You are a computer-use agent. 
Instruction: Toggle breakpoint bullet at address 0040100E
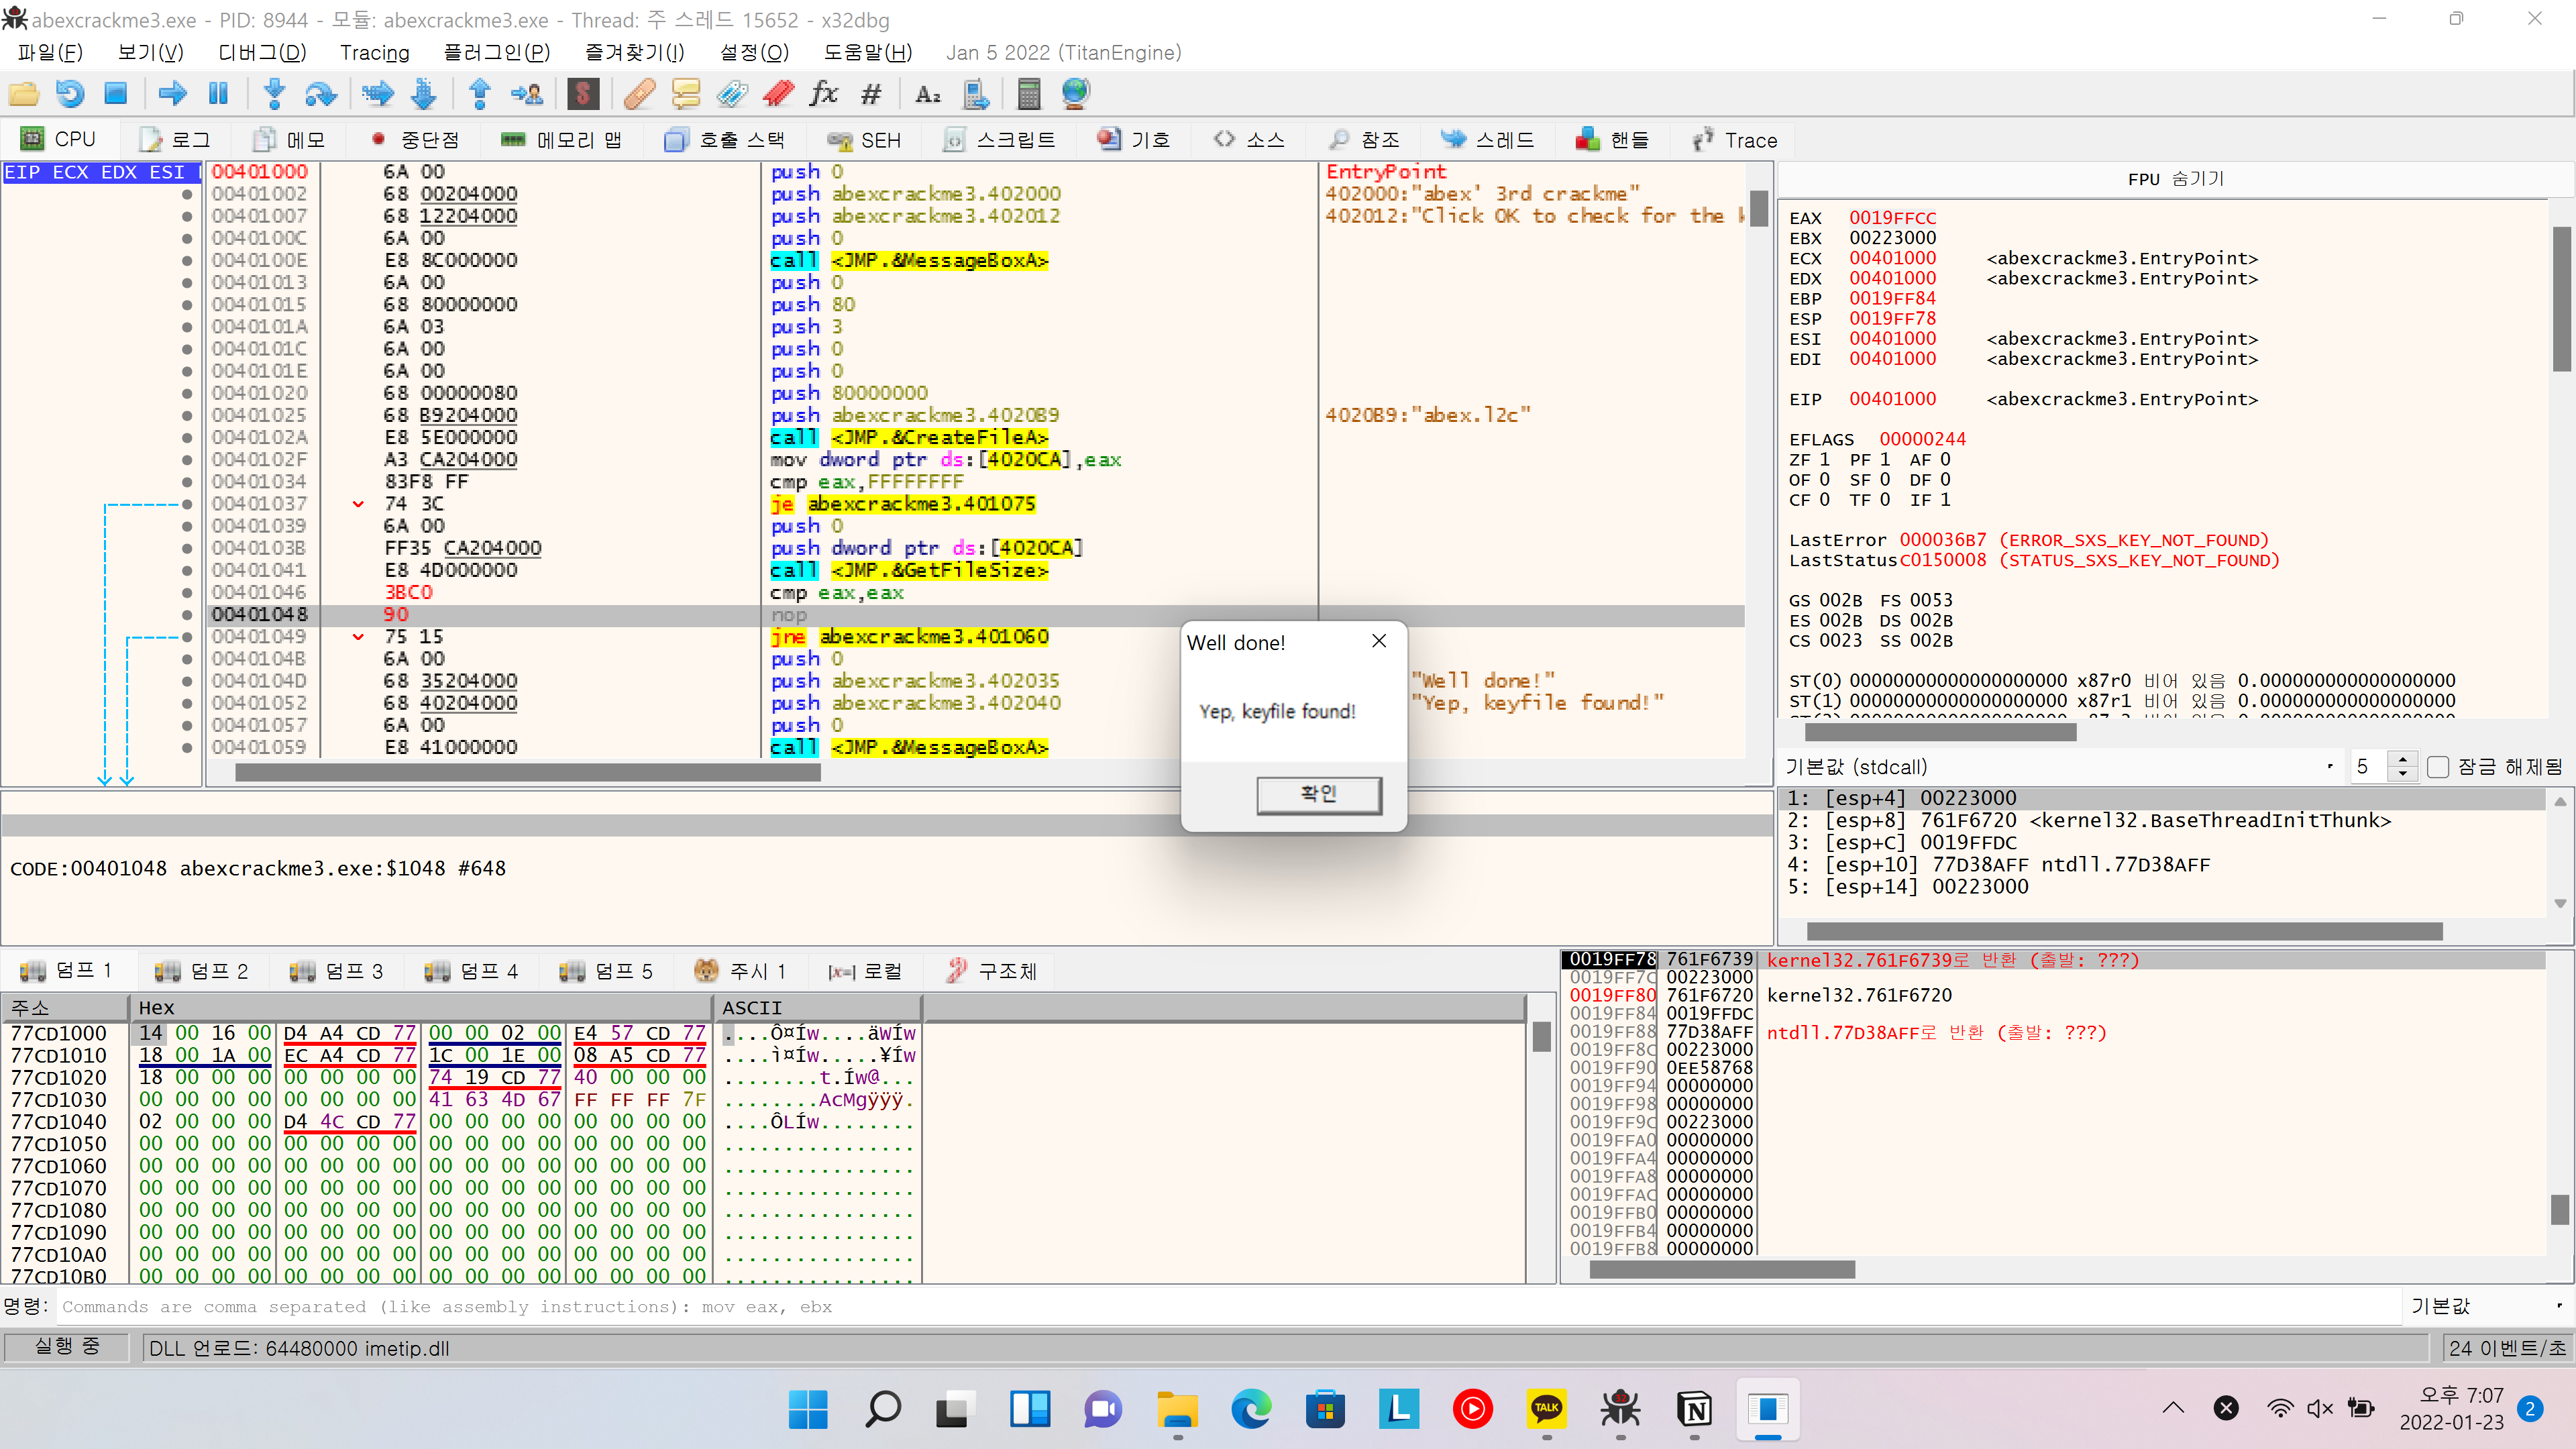pyautogui.click(x=187, y=260)
